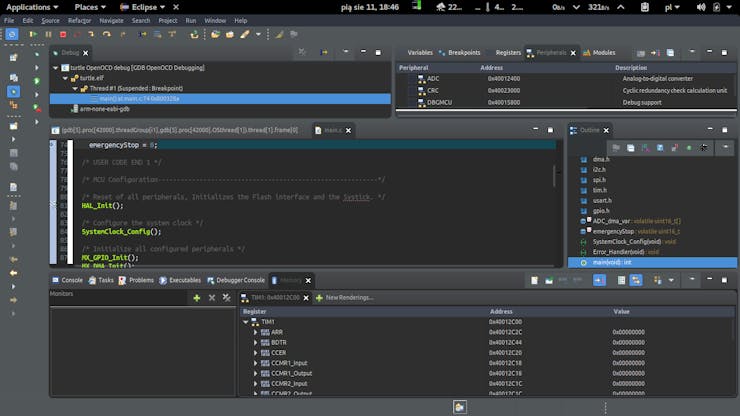Select SystemClock_Config(void) in Outline
Image resolution: width=740 pixels, height=416 pixels.
tap(628, 242)
